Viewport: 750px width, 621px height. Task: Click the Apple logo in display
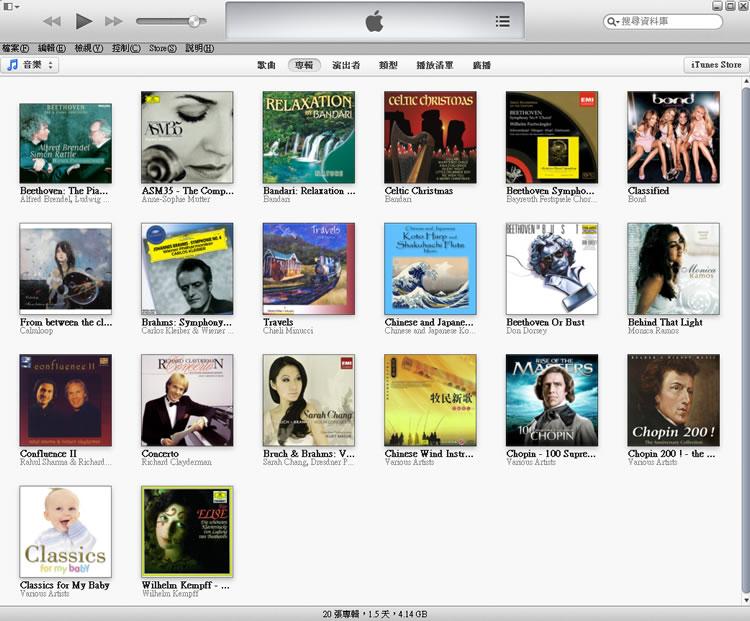[374, 22]
